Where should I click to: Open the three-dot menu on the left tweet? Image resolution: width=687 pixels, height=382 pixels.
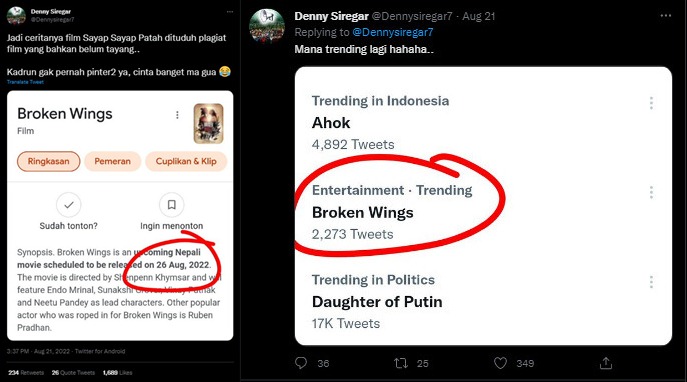pos(230,12)
